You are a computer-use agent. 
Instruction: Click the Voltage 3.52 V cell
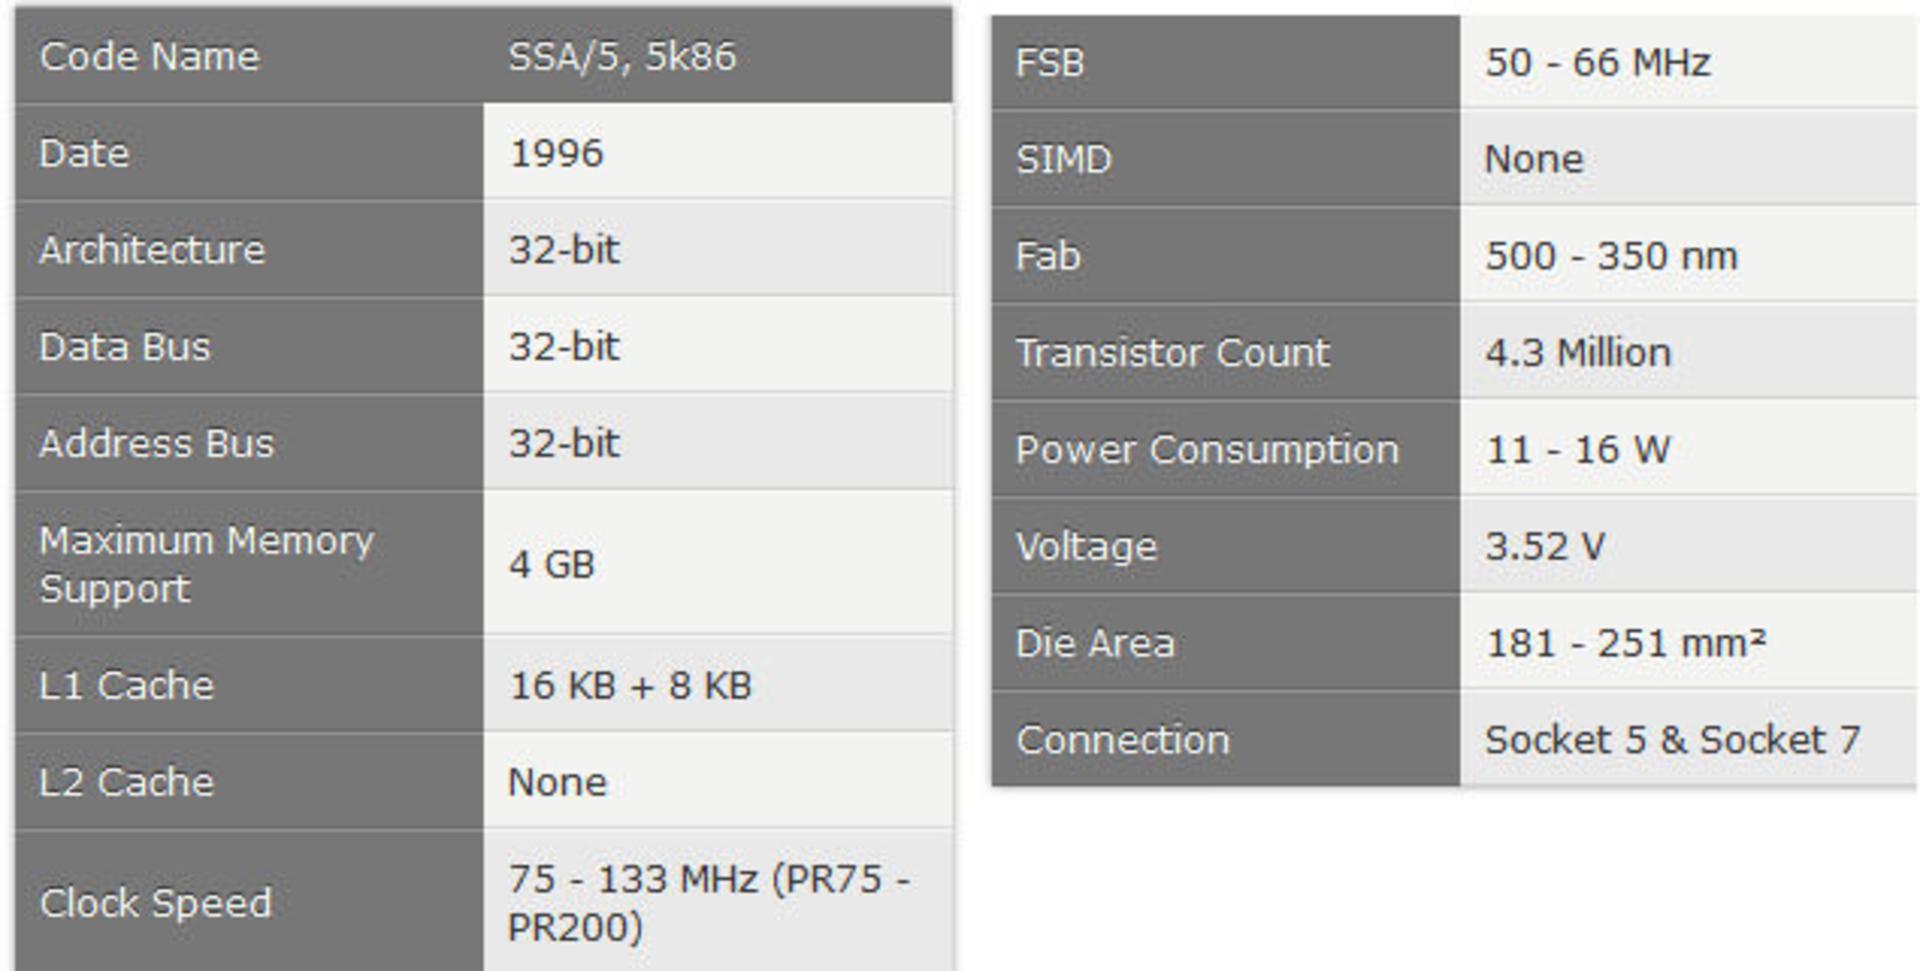[1689, 546]
